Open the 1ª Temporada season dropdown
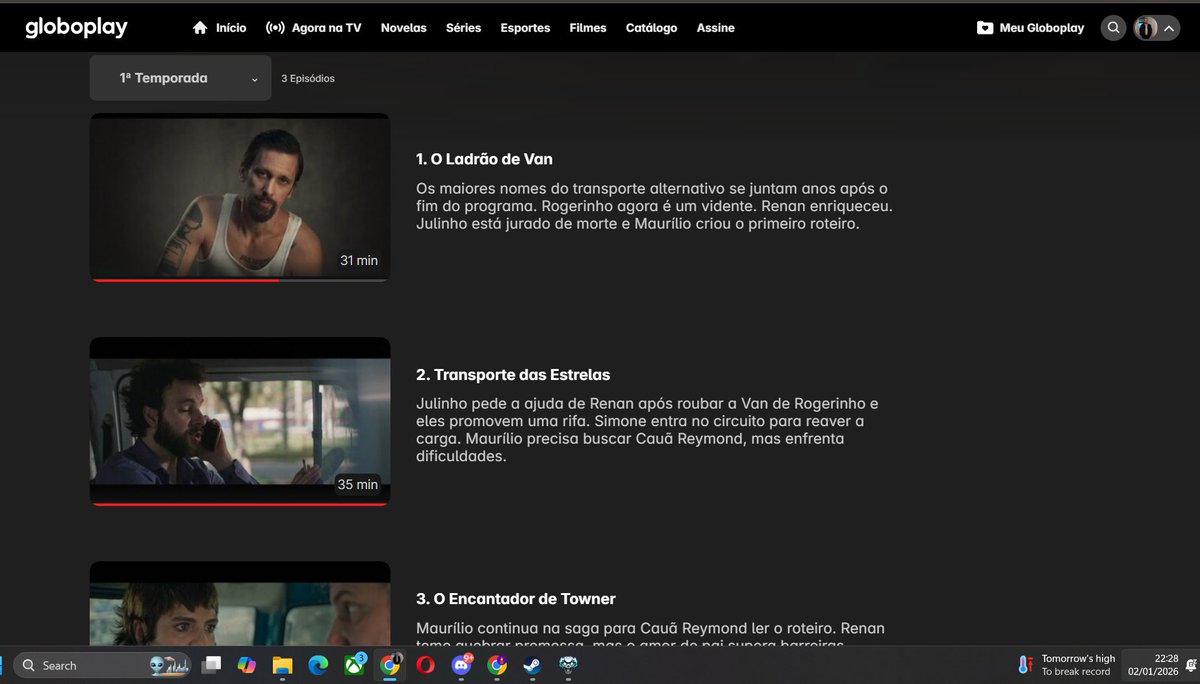 [180, 78]
